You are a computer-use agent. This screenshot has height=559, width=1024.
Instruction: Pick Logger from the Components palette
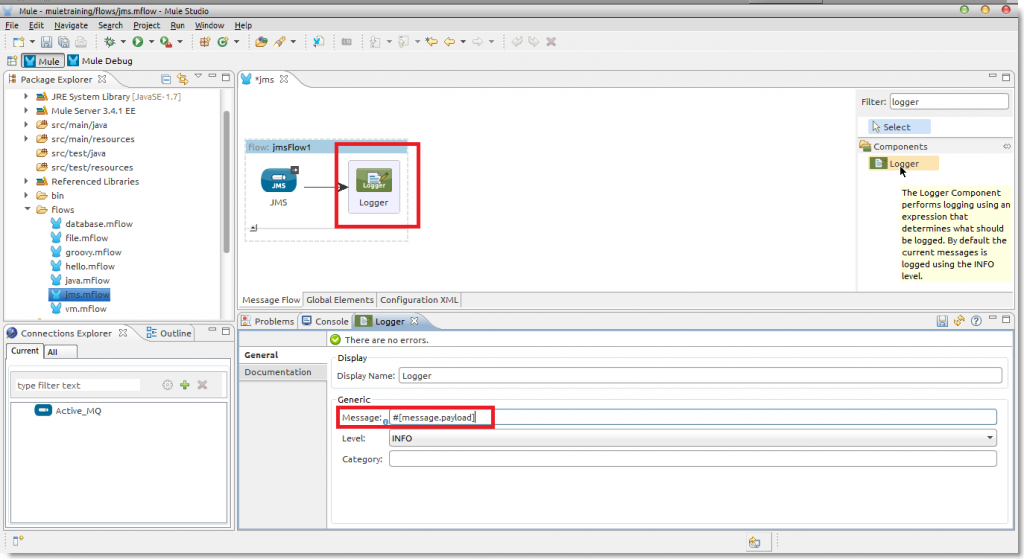[x=903, y=163]
